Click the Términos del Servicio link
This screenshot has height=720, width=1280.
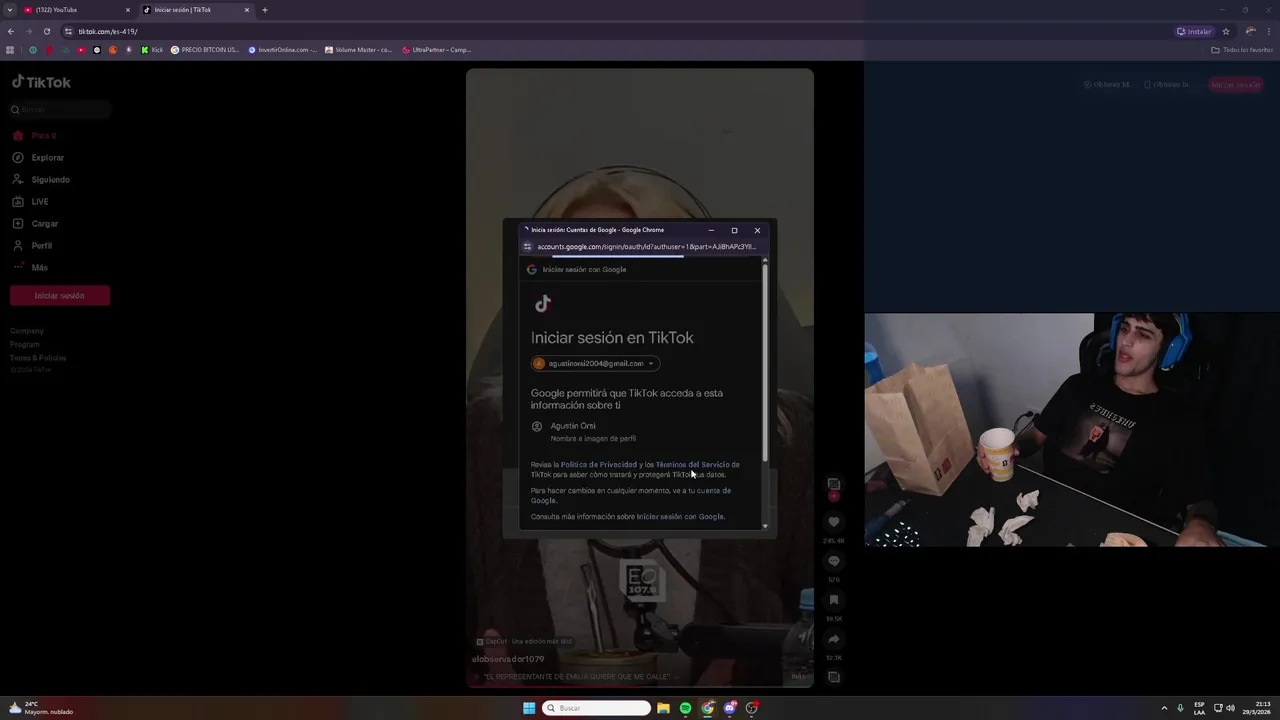point(692,465)
